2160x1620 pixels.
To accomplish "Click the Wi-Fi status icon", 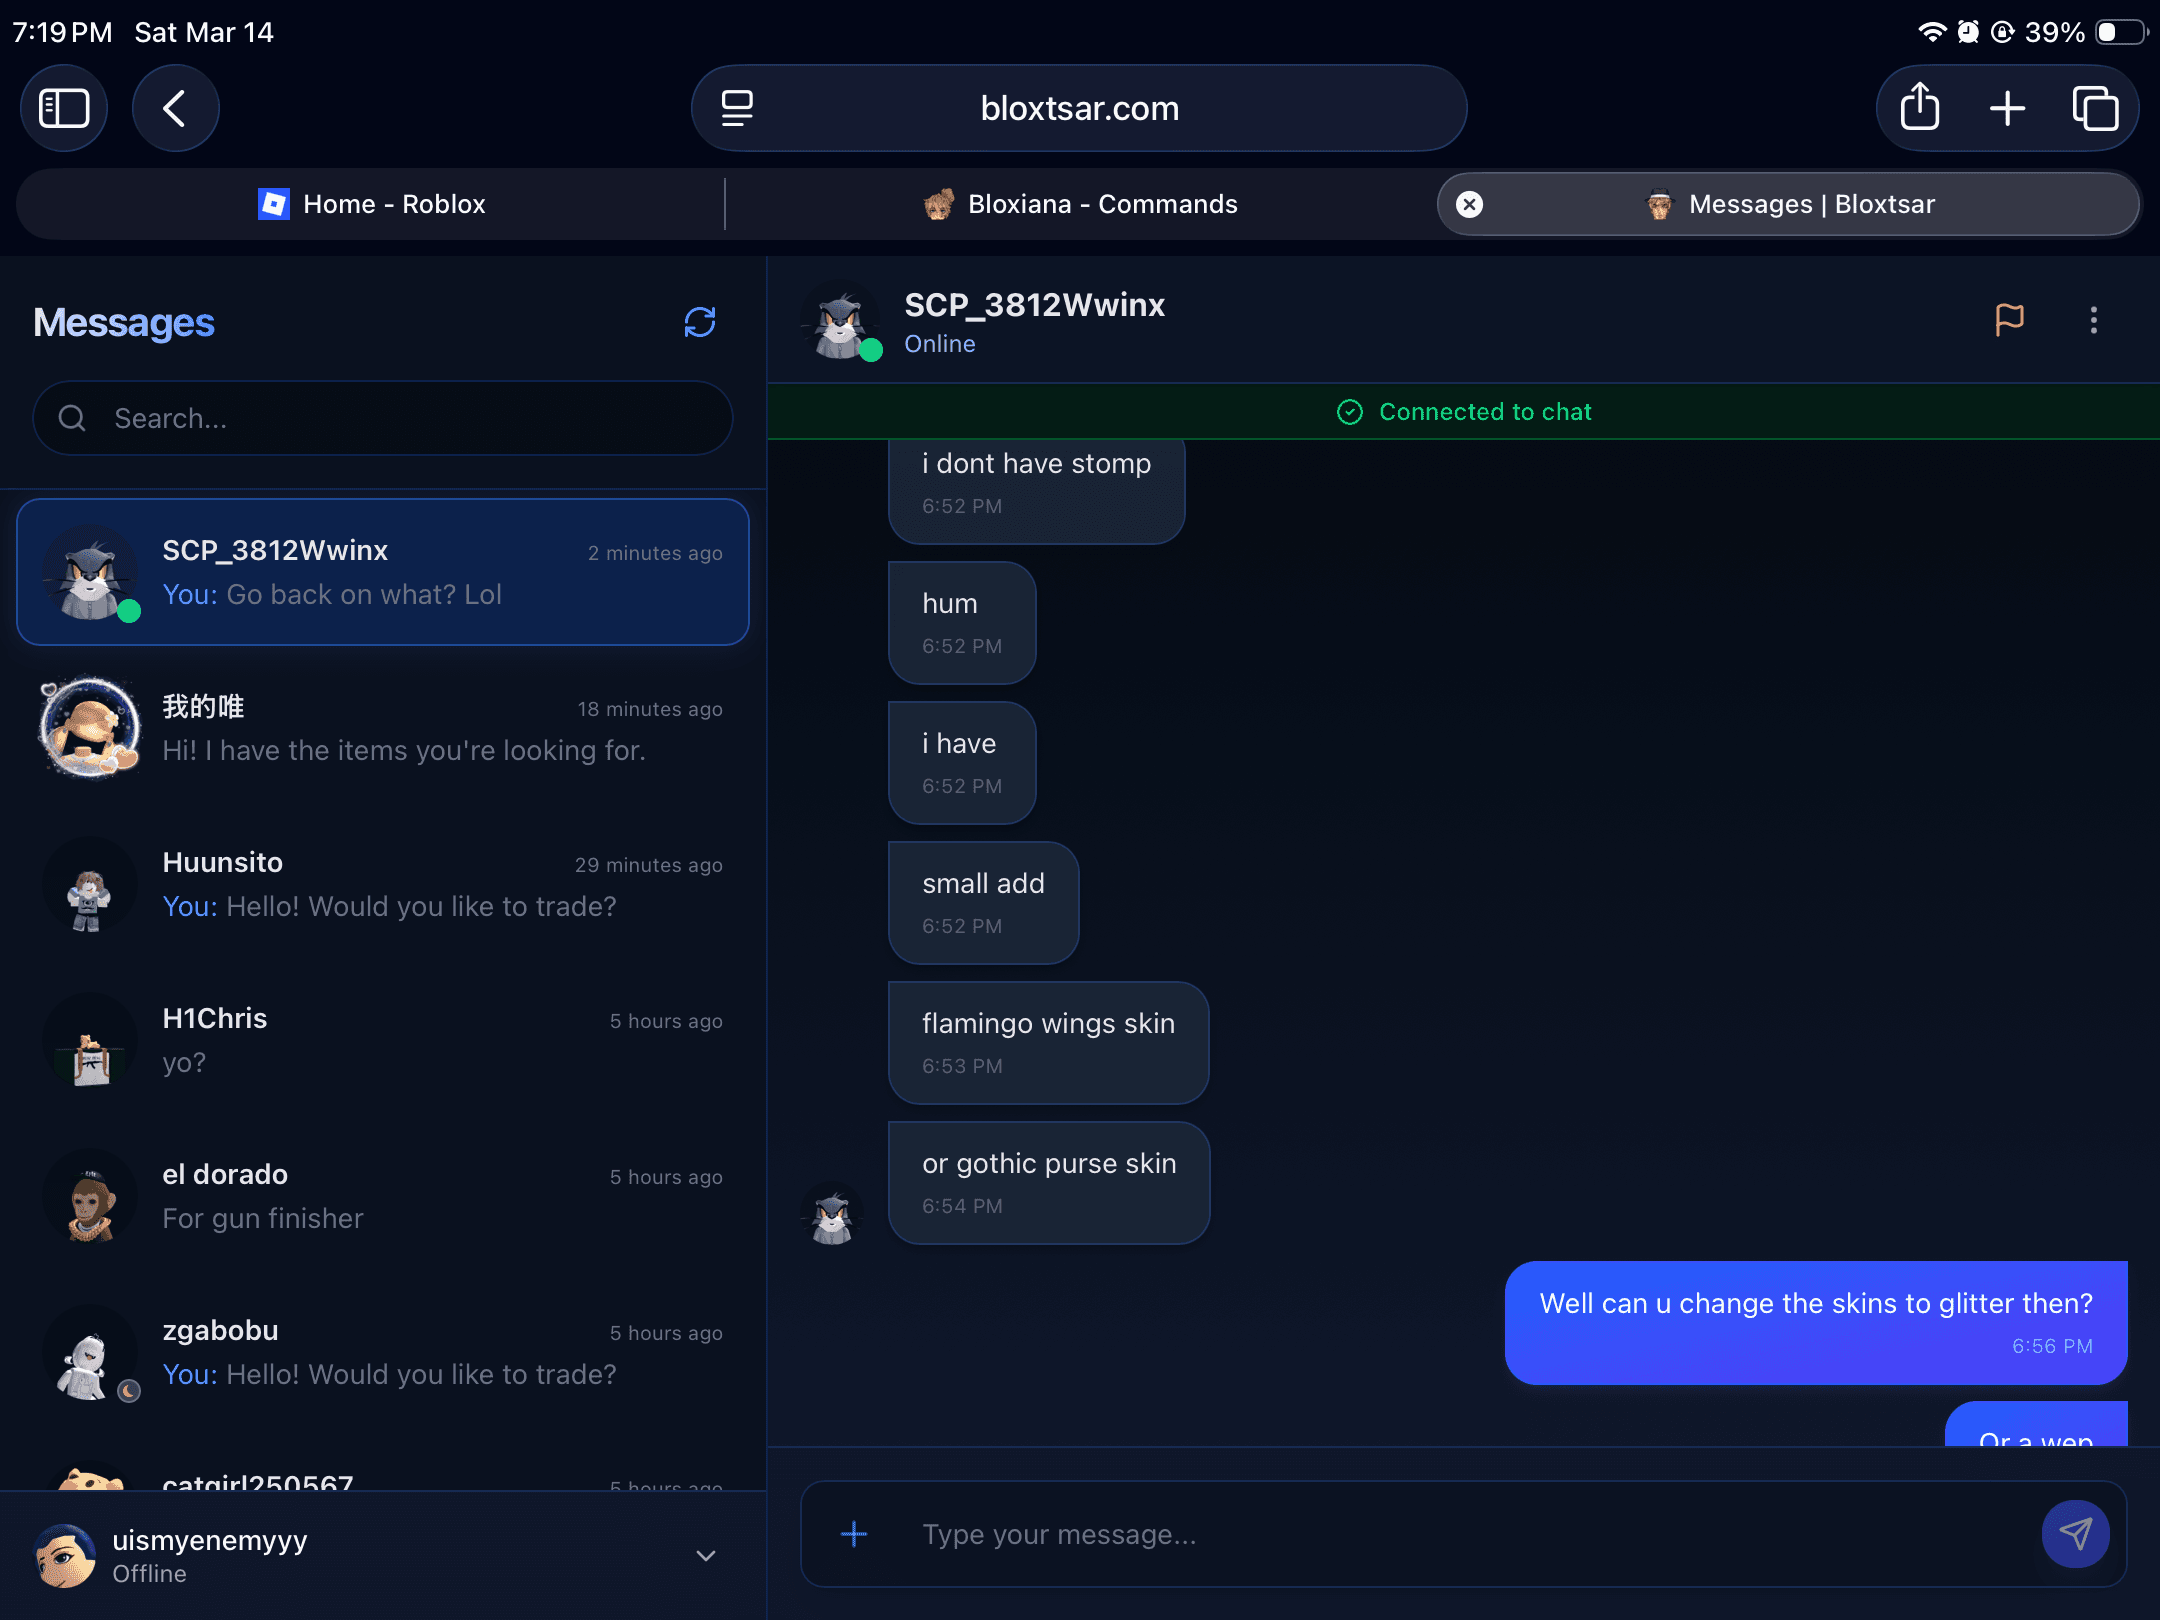I will point(1932,32).
